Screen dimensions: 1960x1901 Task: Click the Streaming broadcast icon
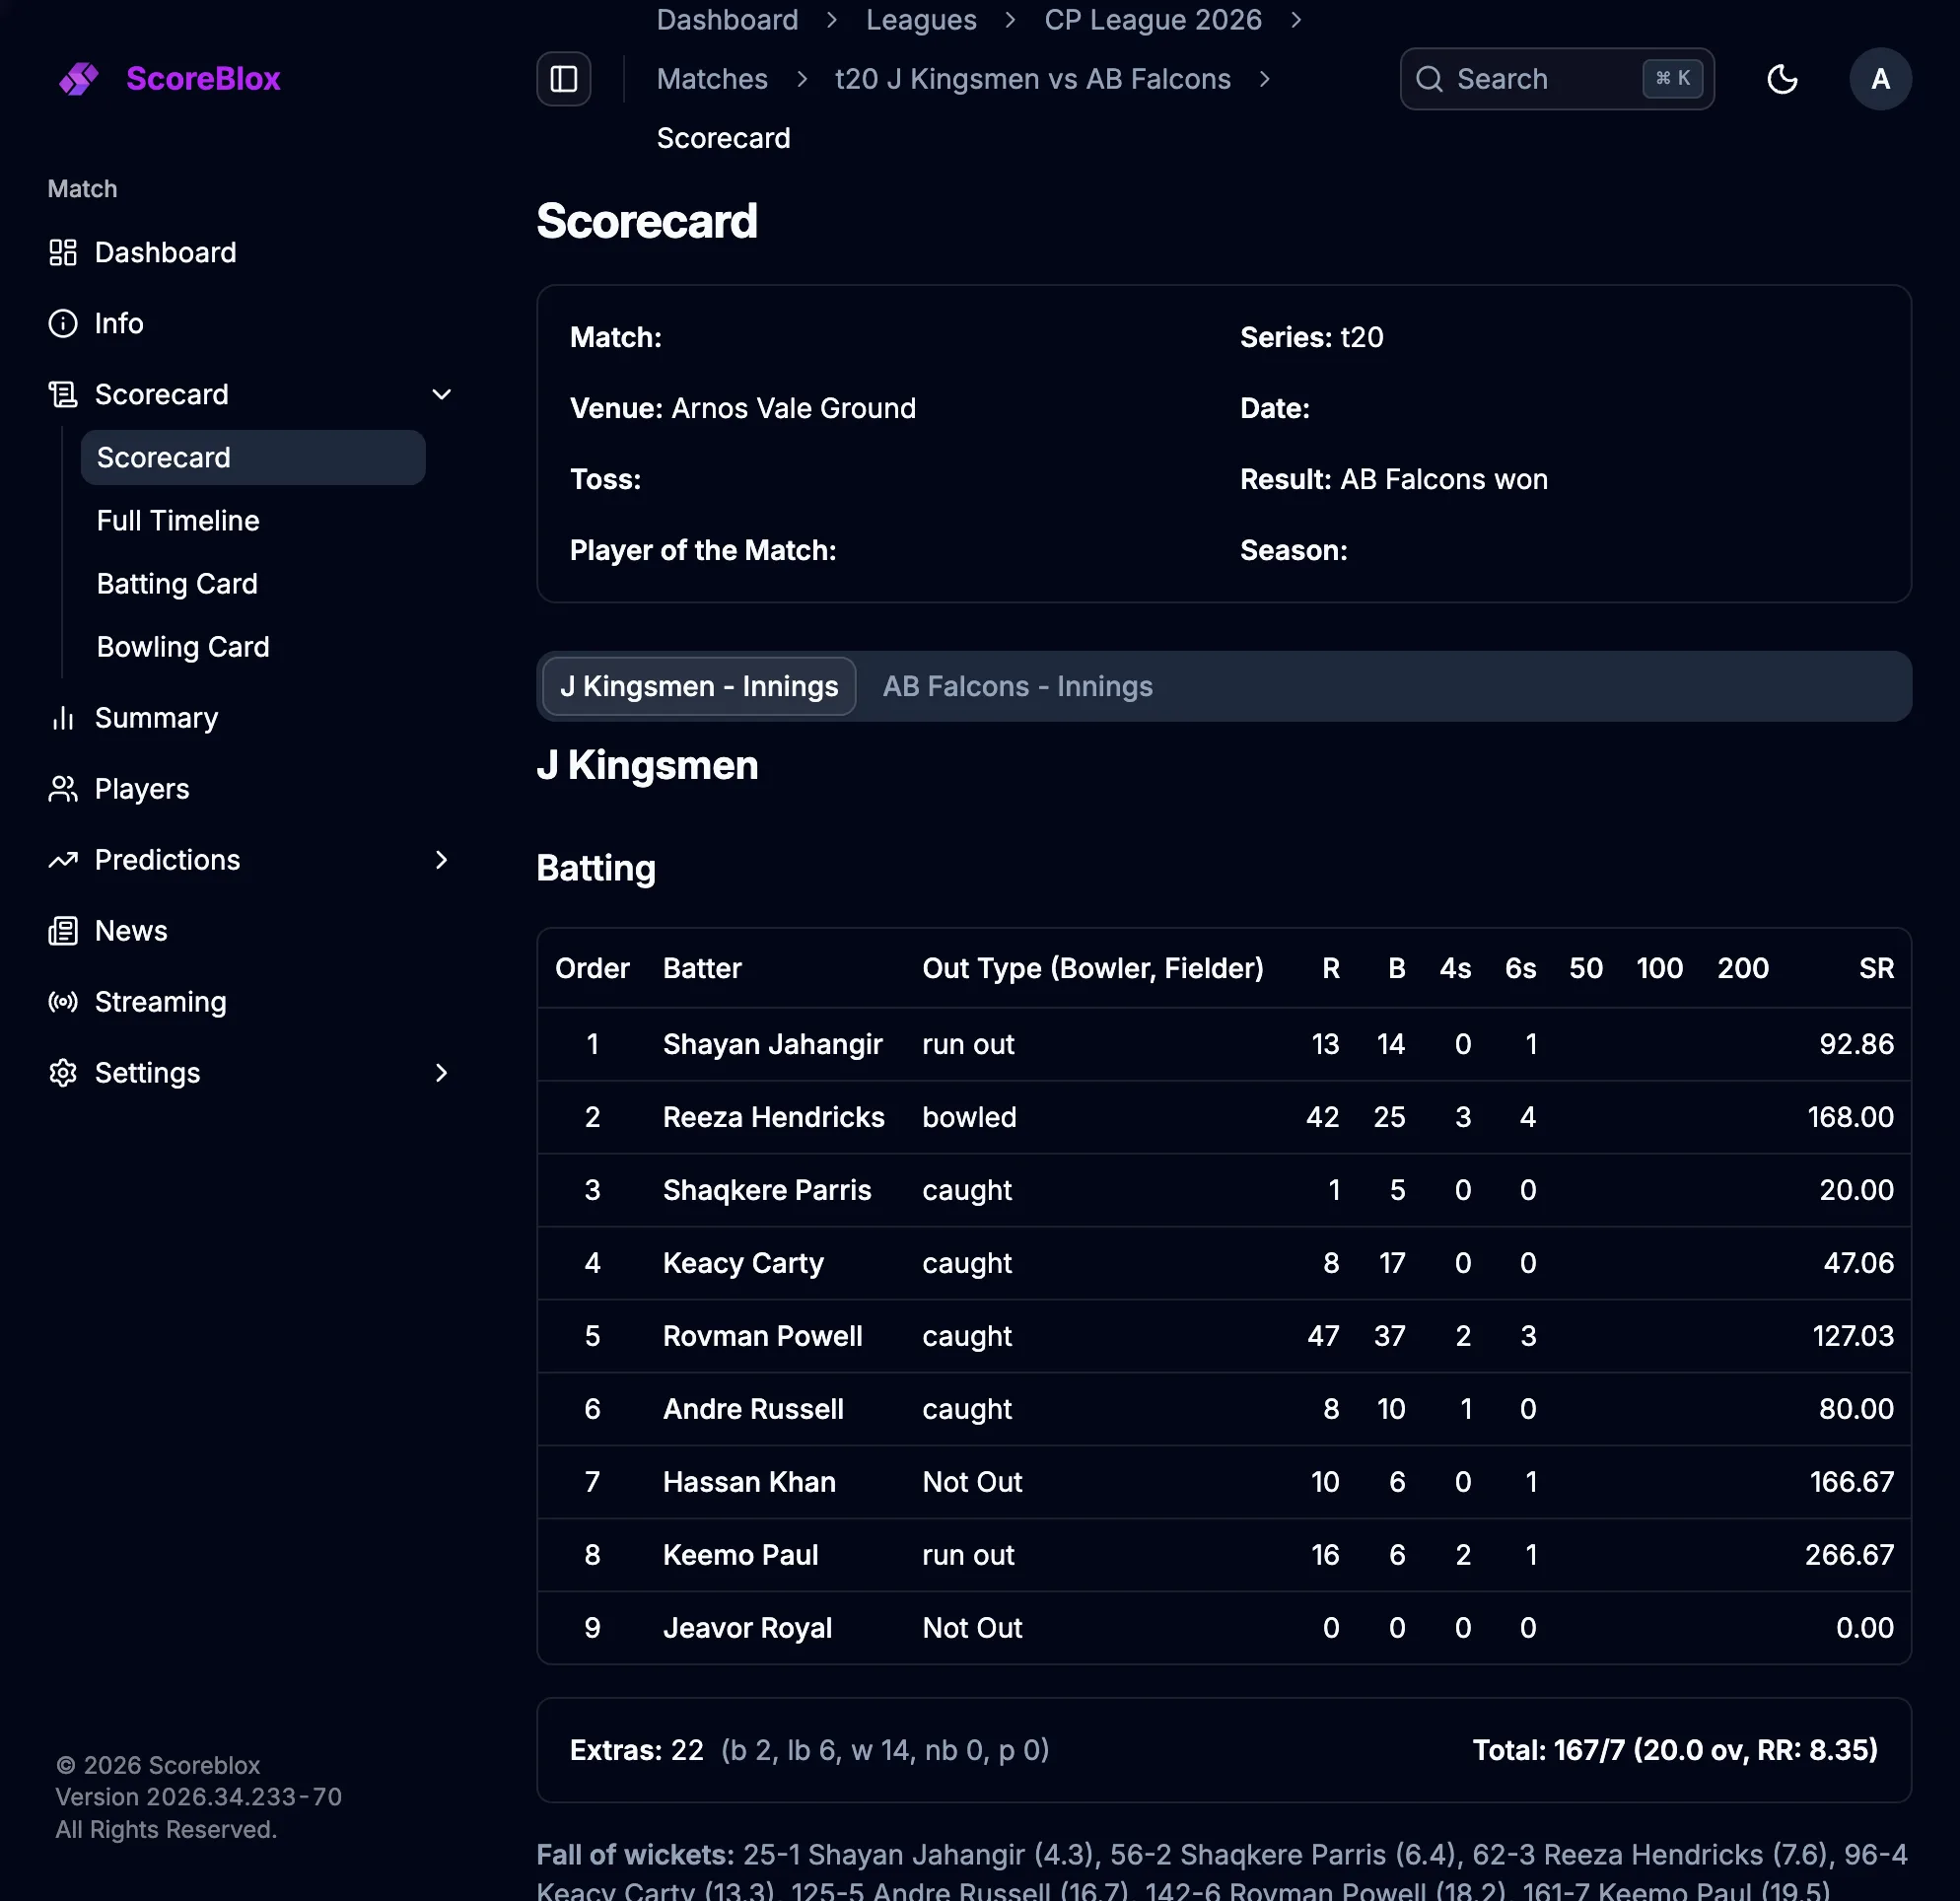point(63,1002)
